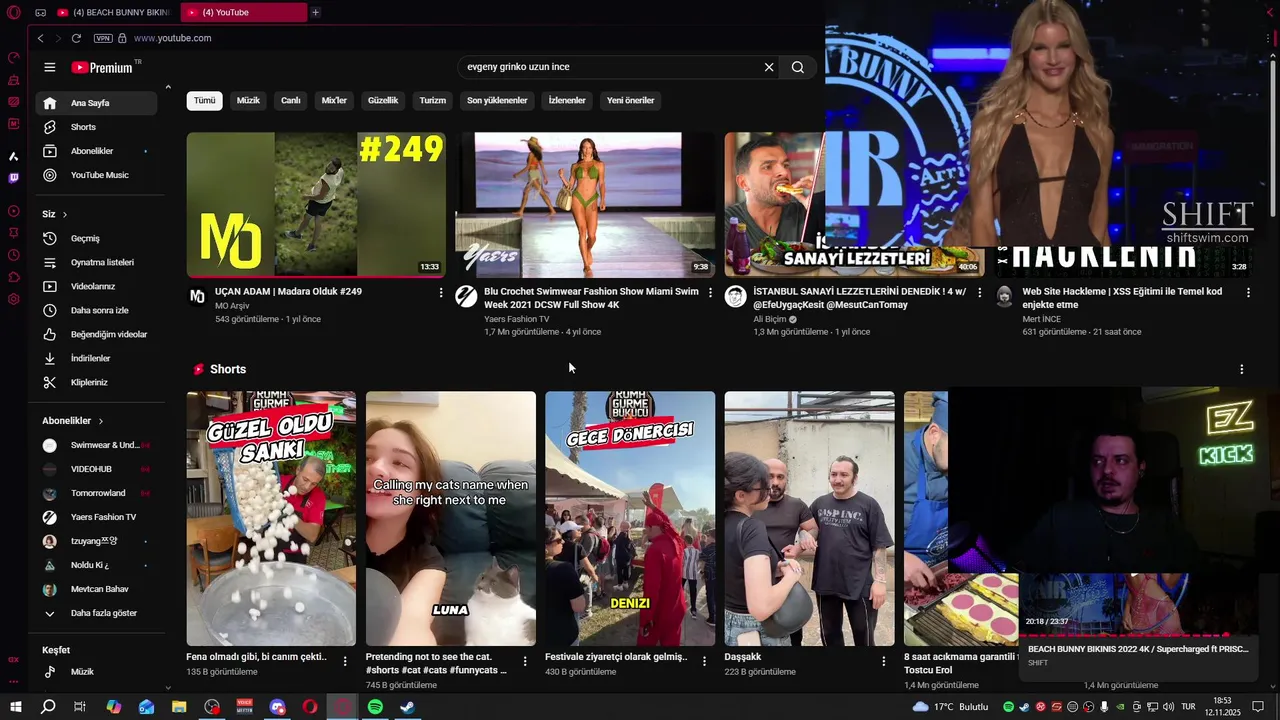Open options for 'Daşşakk' short
This screenshot has height=720, width=1280.
[x=883, y=661]
